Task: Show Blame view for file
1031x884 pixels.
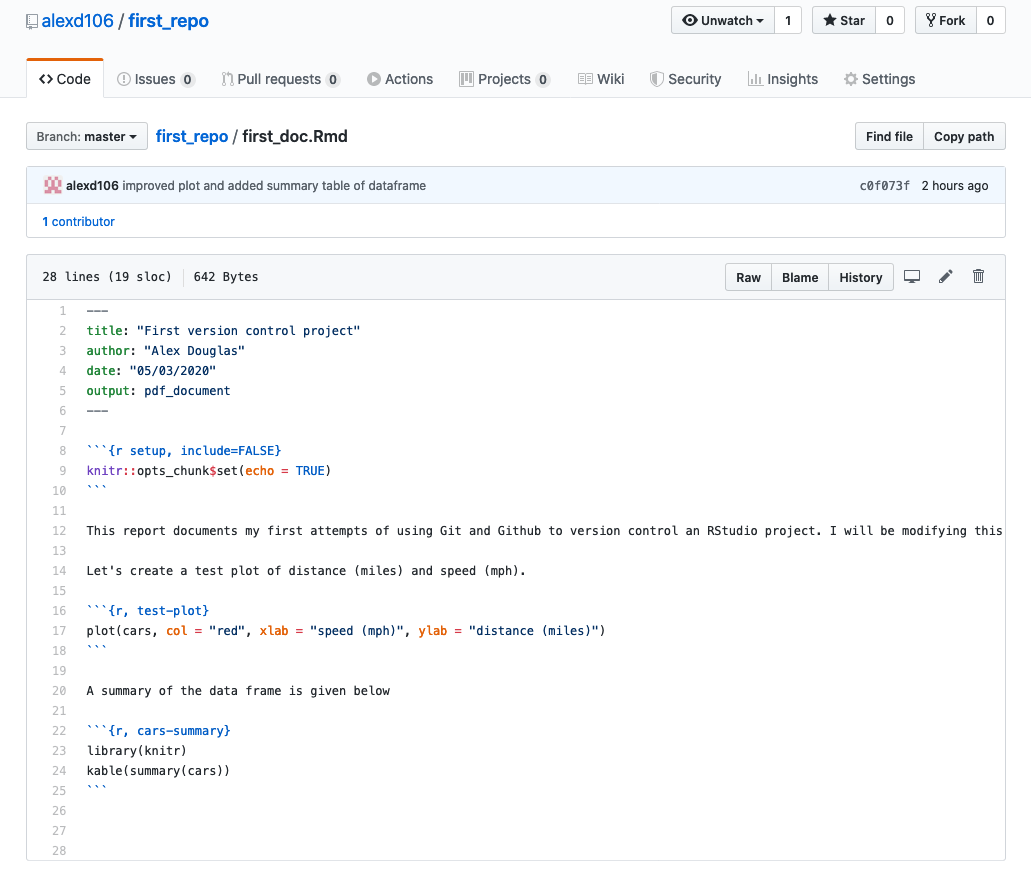Action: [800, 277]
